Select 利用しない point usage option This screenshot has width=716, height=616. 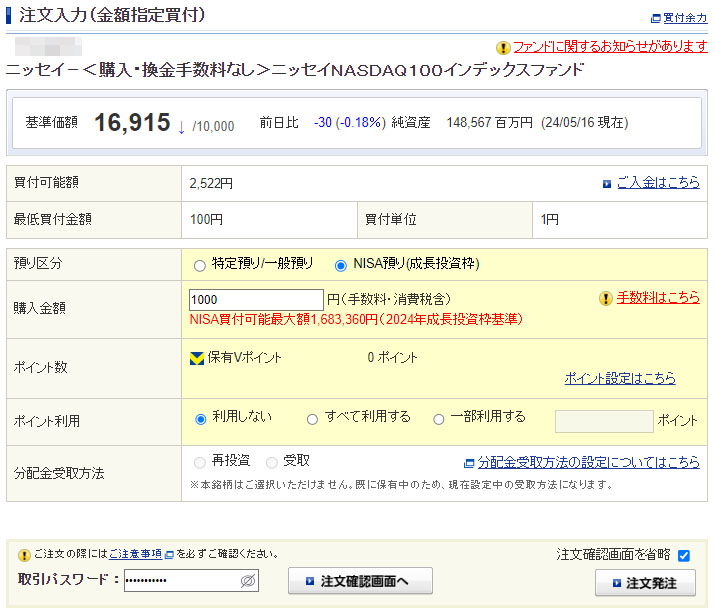point(201,419)
